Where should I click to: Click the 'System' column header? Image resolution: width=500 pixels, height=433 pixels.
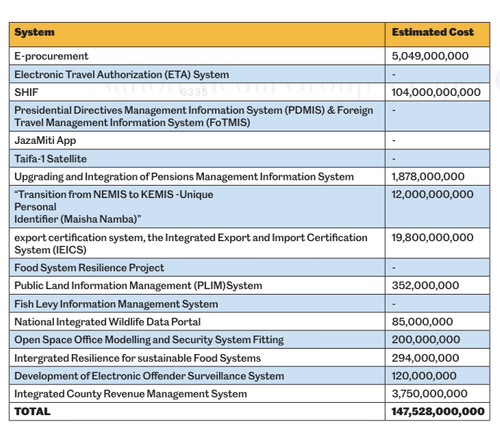[34, 32]
